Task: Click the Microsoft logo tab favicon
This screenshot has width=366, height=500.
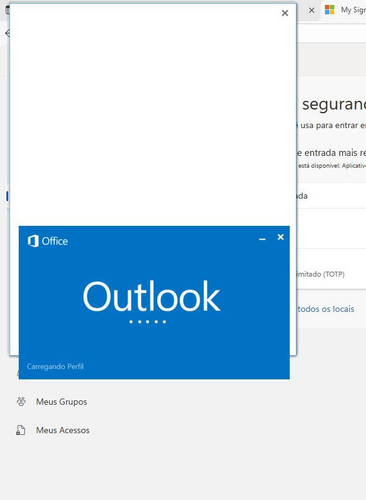Action: click(x=329, y=10)
